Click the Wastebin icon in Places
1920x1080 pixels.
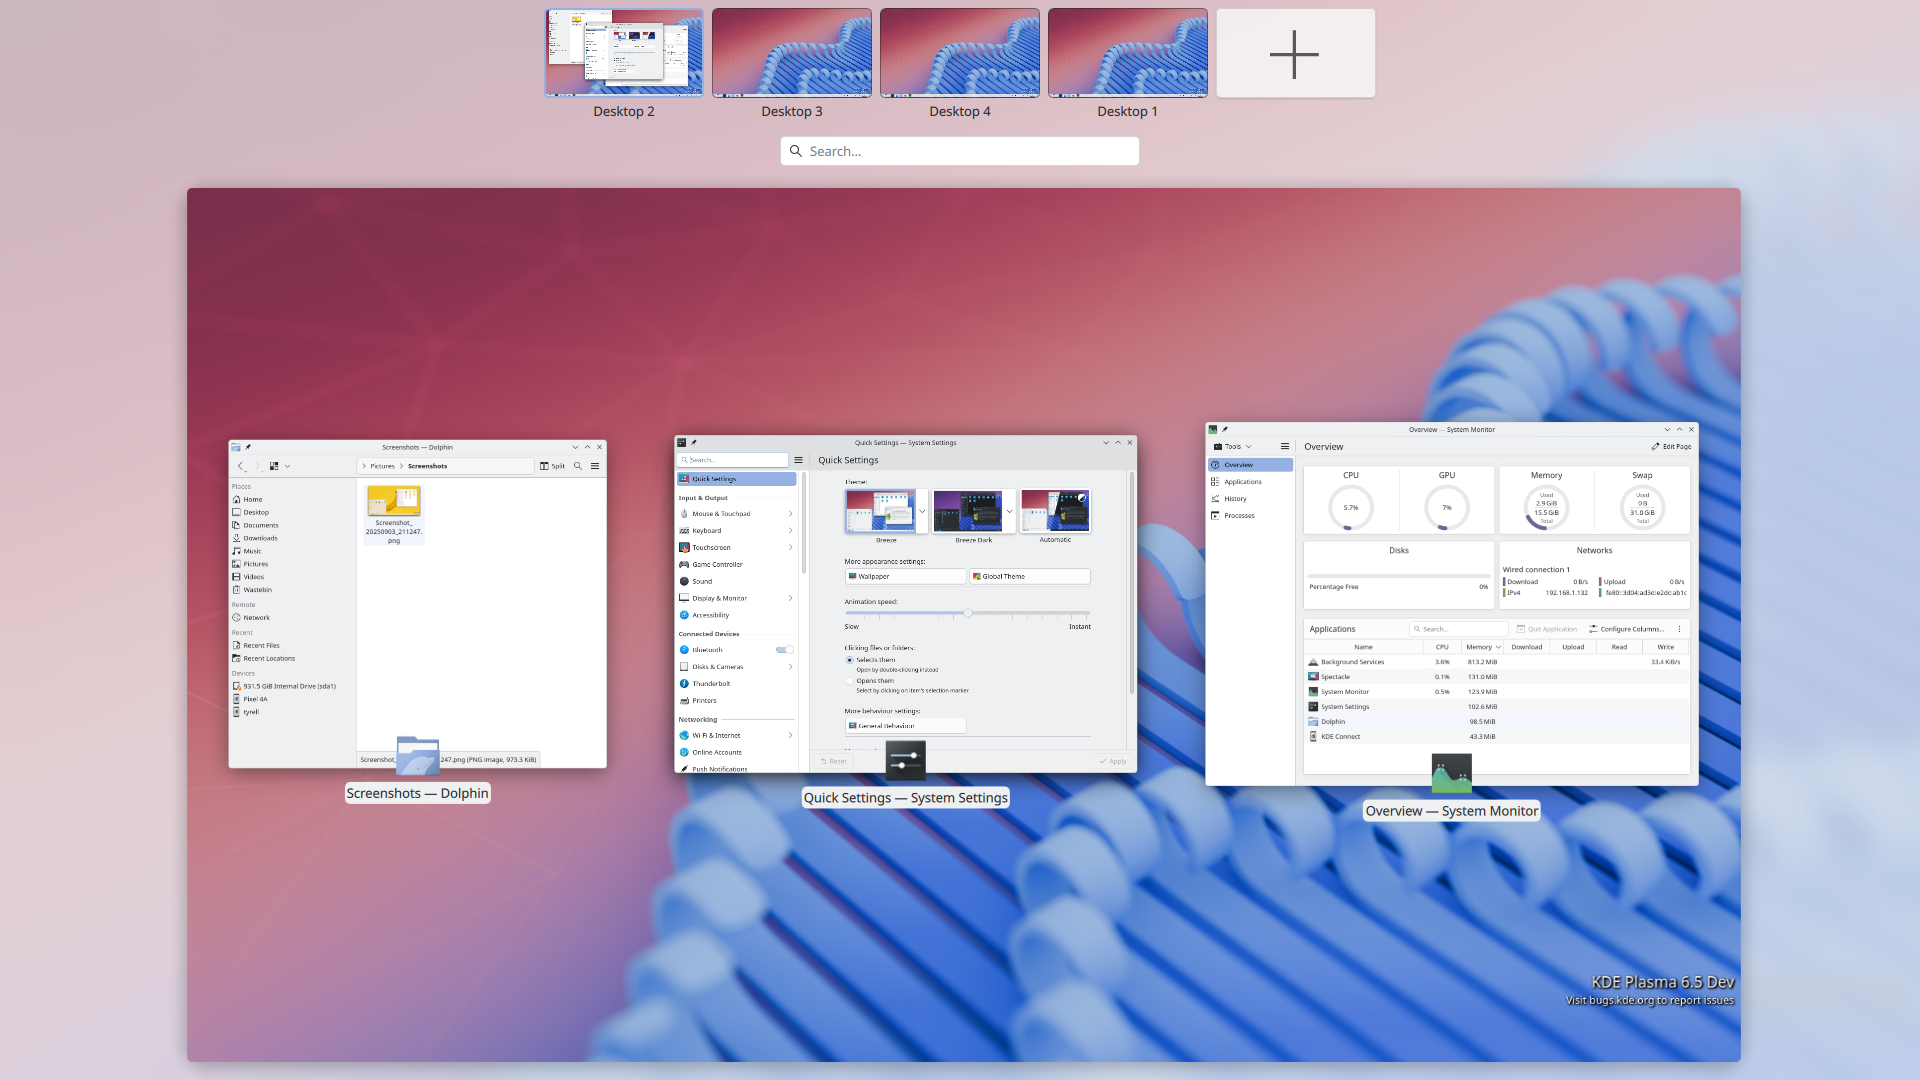237,590
